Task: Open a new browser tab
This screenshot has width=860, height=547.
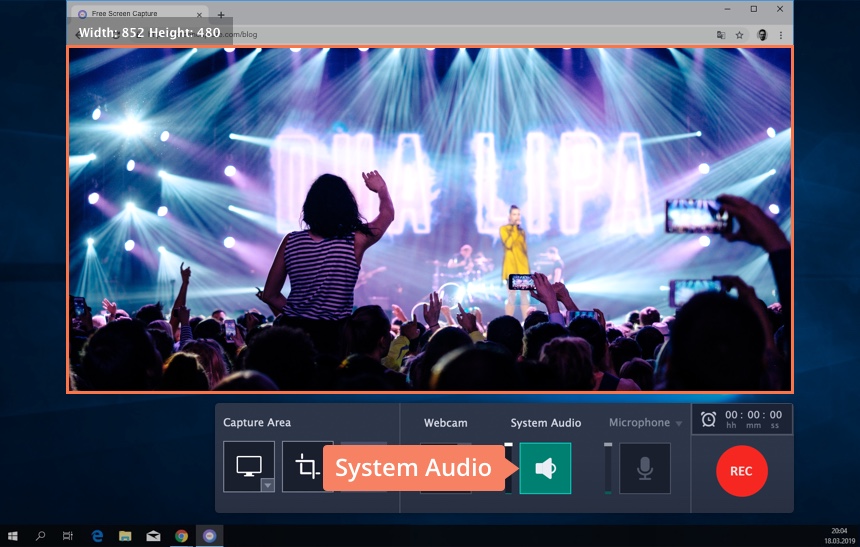Action: point(220,15)
